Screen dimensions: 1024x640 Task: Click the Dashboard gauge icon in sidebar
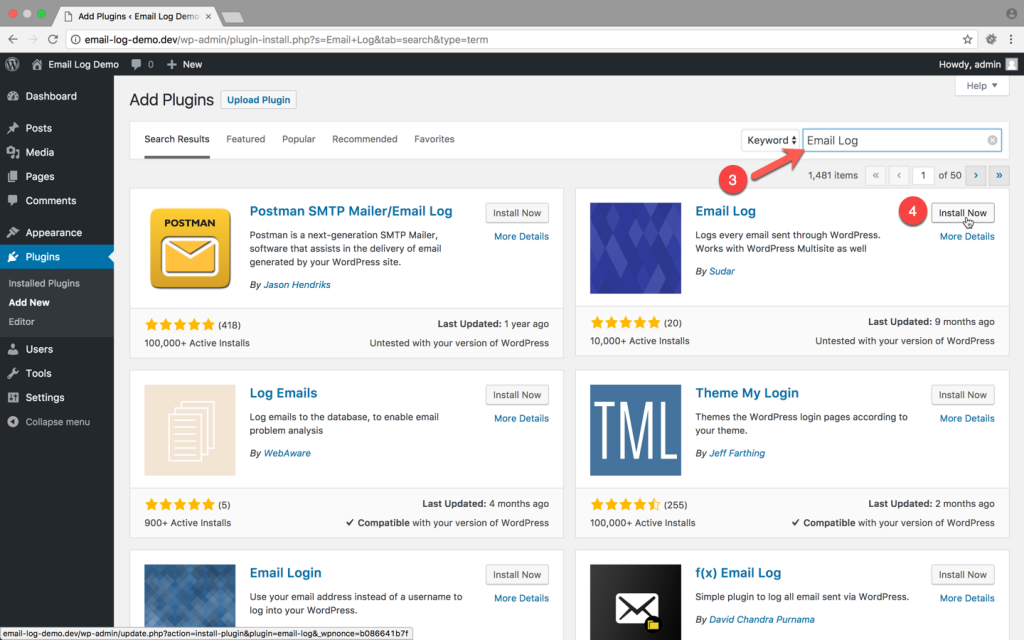[13, 96]
